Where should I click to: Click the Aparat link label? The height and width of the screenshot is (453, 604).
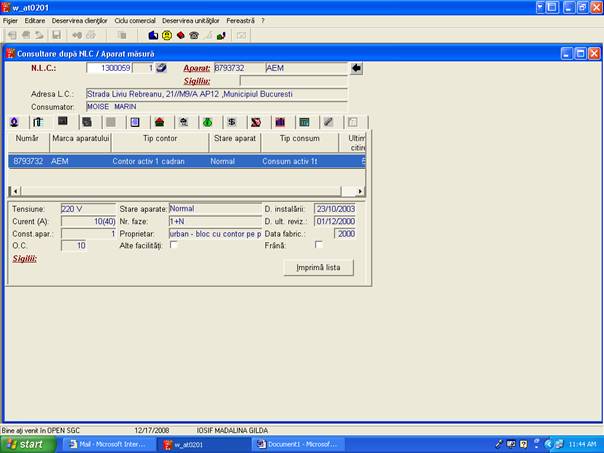[197, 68]
